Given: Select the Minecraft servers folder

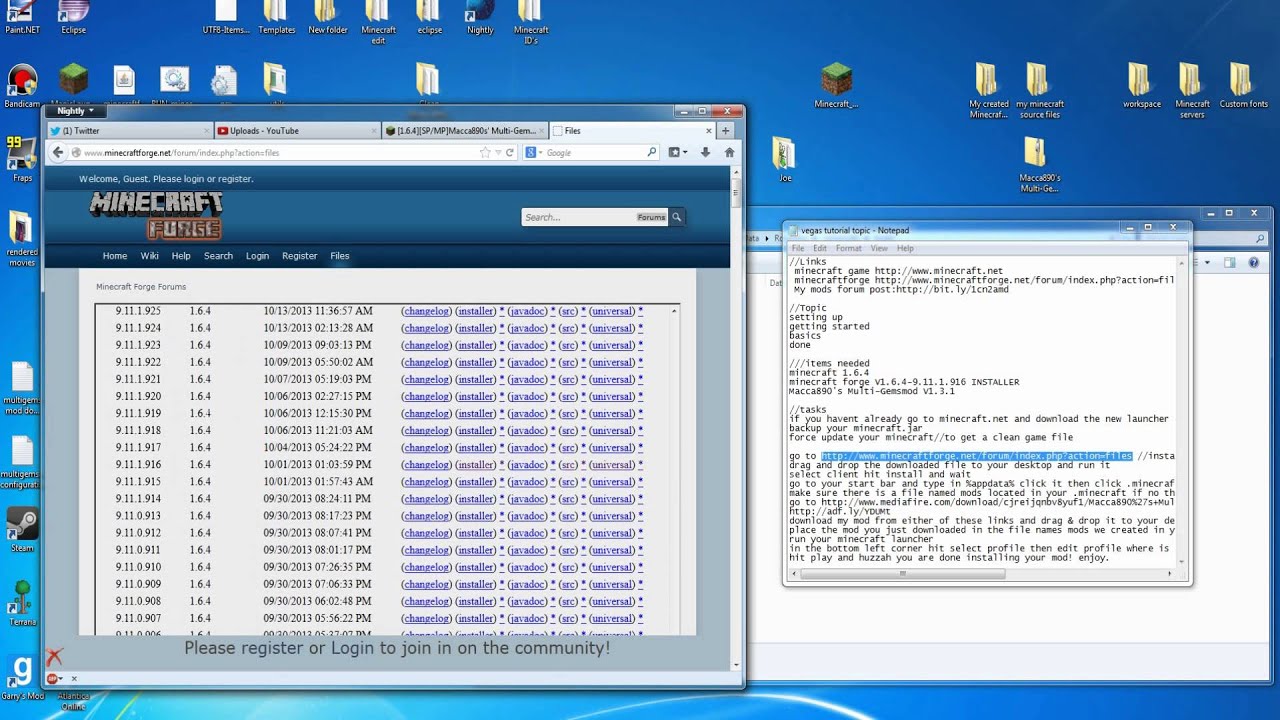Looking at the screenshot, I should [x=1192, y=91].
